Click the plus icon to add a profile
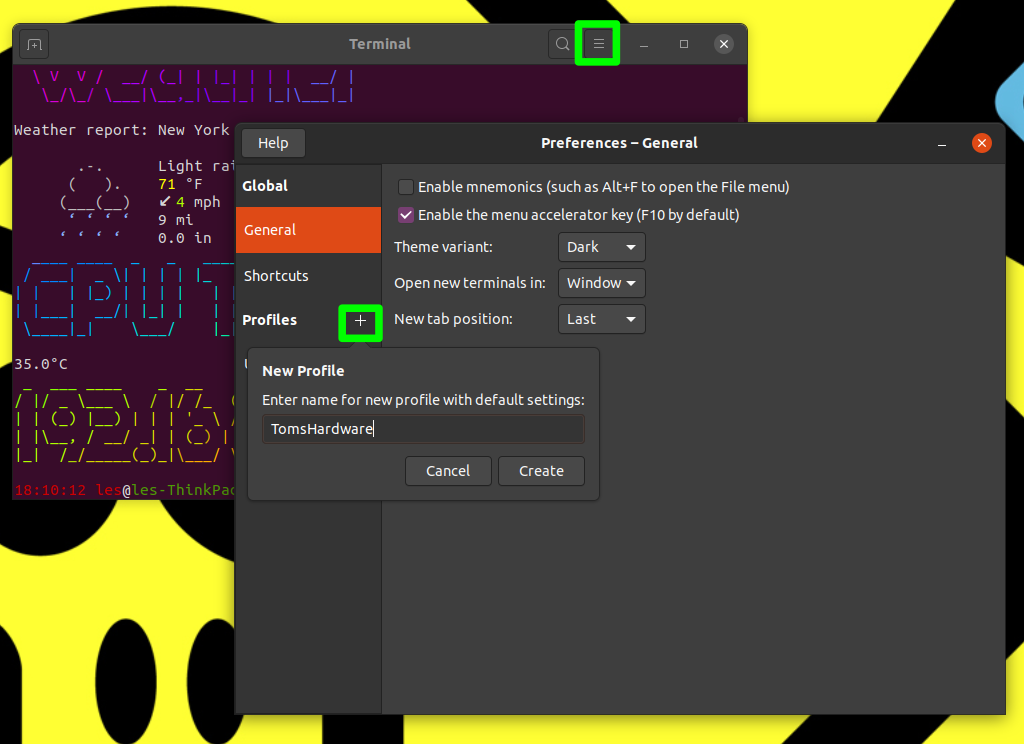1024x744 pixels. (360, 322)
